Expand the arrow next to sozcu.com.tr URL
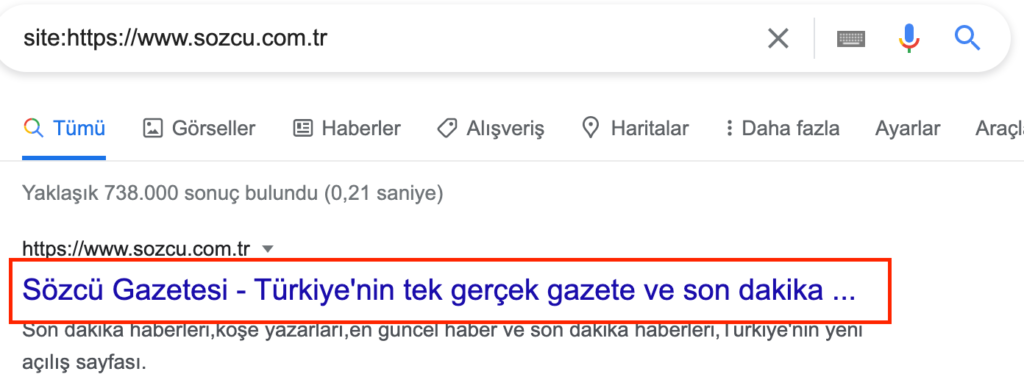Viewport: 1024px width, 388px height. 266,249
